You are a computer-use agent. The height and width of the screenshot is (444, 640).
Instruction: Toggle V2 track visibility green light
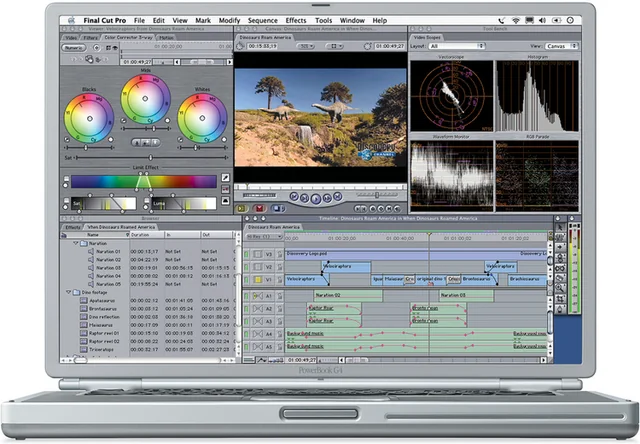(247, 267)
